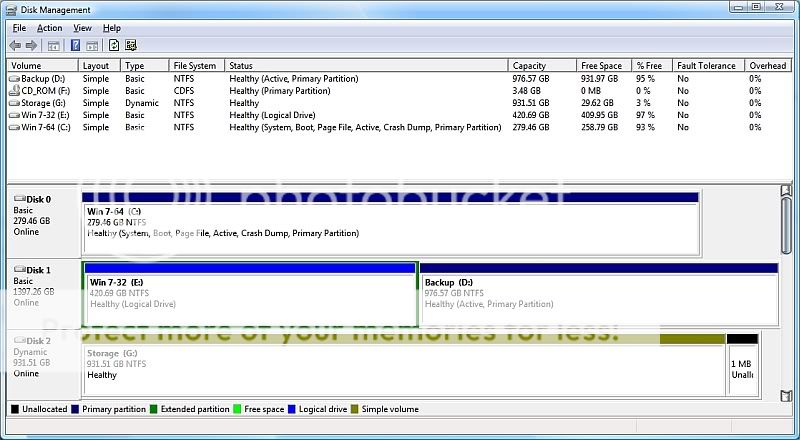This screenshot has height=440, width=800.
Task: Click the rightmost toolbar settings icon
Action: (131, 45)
